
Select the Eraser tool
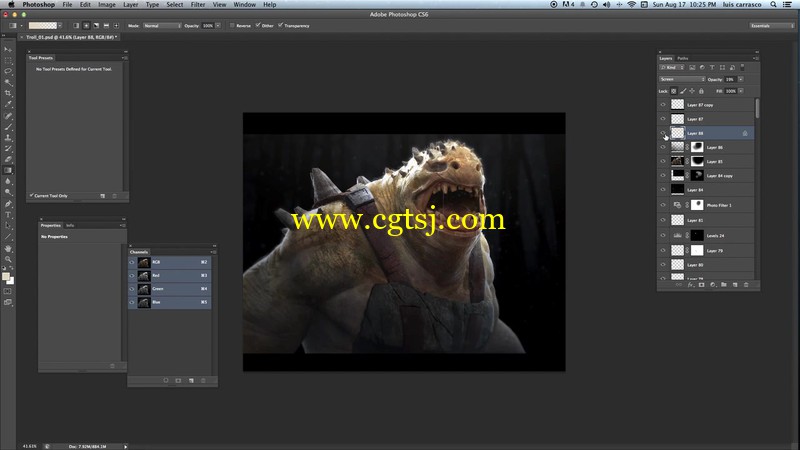click(8, 160)
